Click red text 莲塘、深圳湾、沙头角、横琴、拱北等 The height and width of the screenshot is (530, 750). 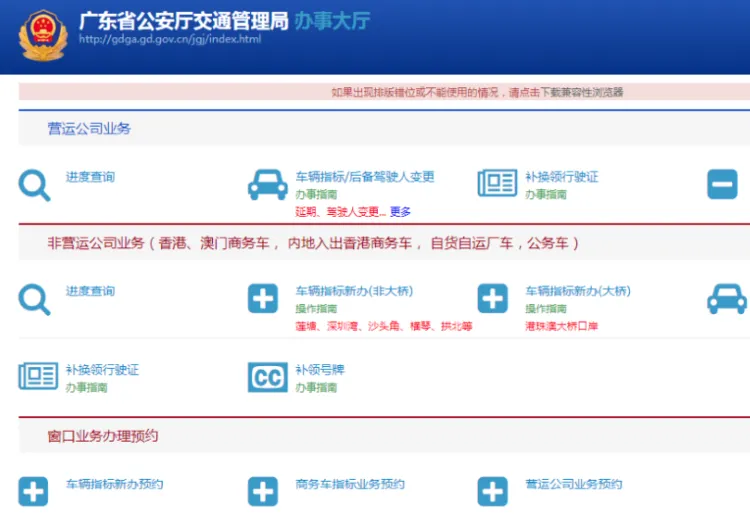pyautogui.click(x=384, y=326)
